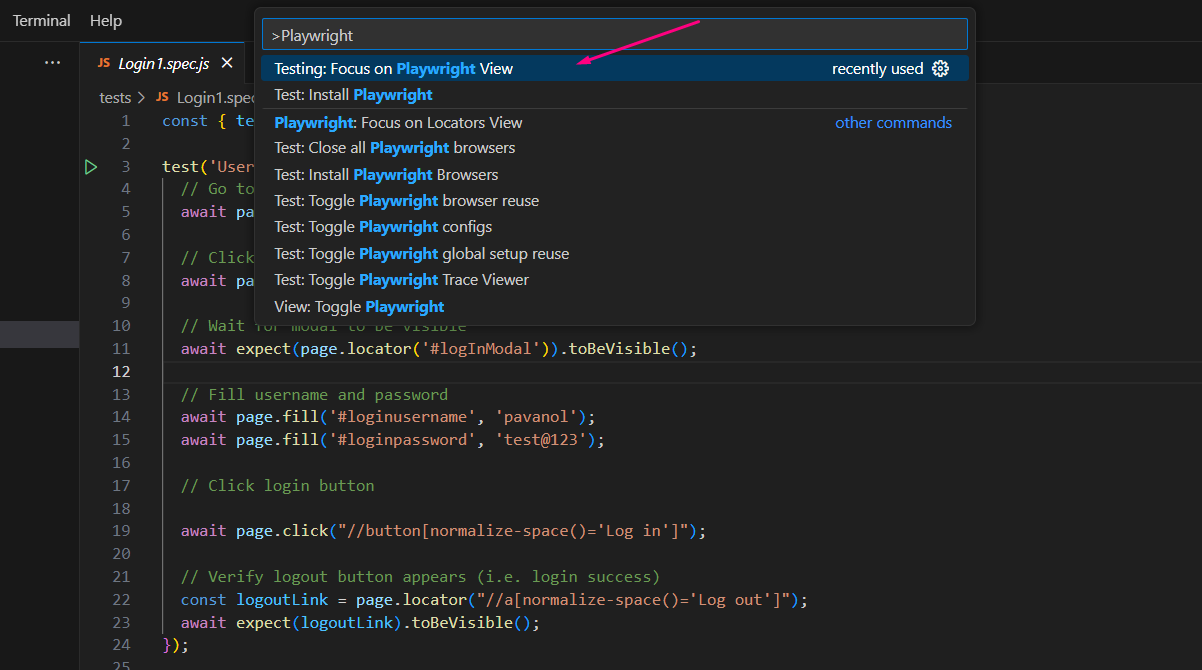
Task: Choose 'View: Toggle Playwright' command
Action: (x=614, y=306)
